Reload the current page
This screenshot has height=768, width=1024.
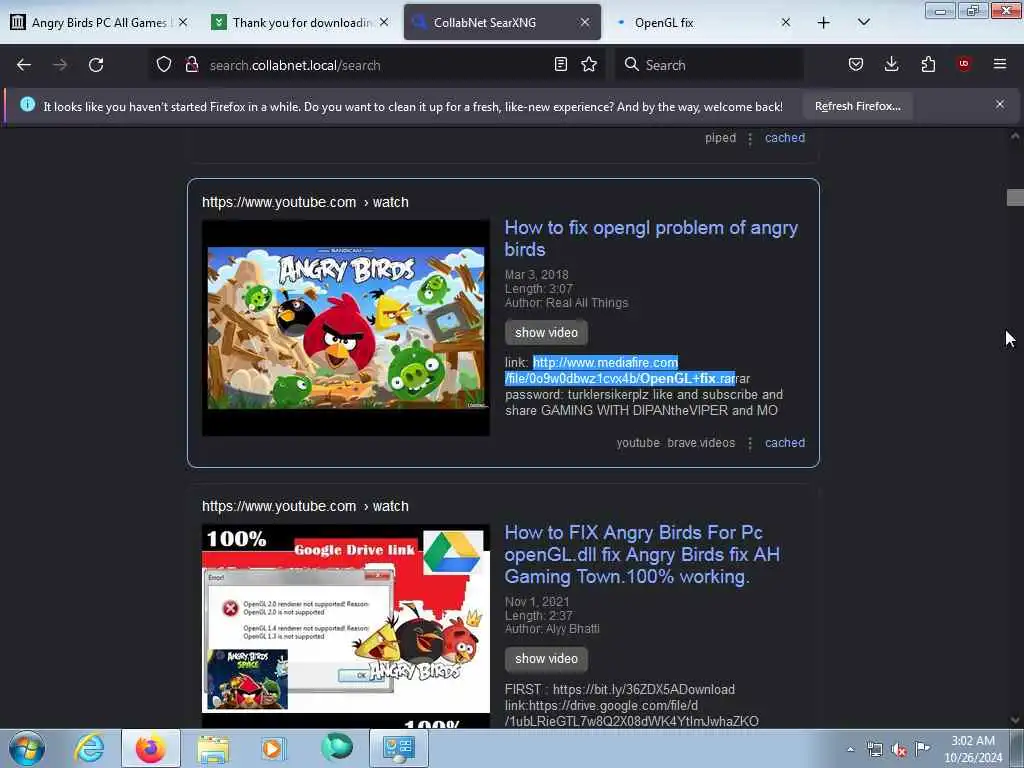96,65
